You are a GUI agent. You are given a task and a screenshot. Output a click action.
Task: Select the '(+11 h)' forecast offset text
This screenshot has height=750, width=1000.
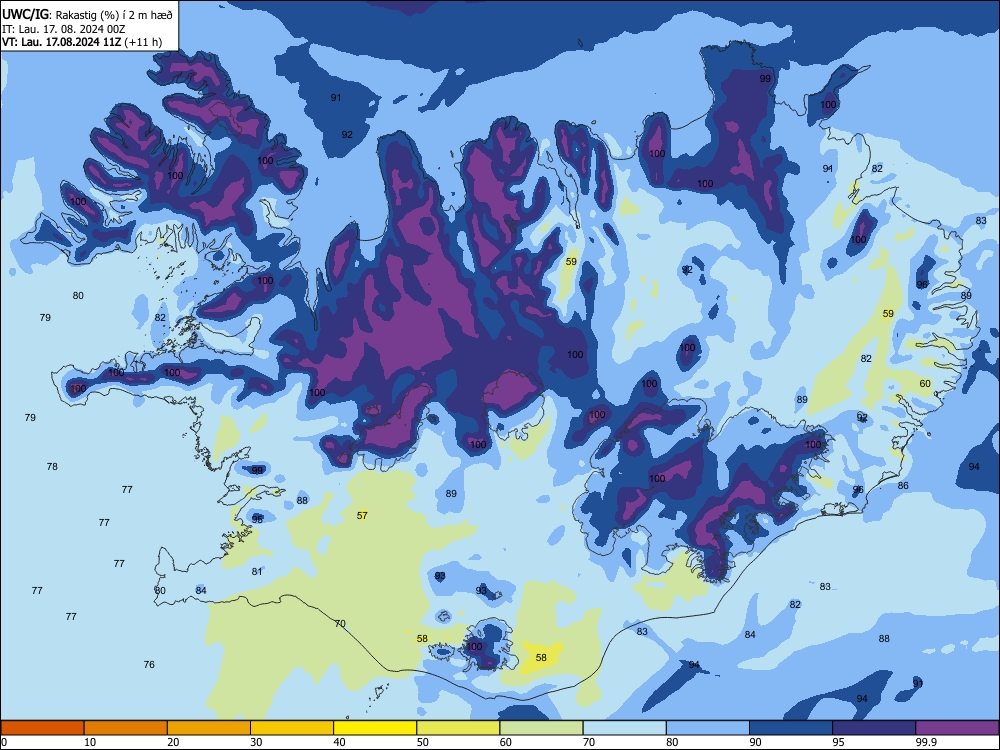[x=143, y=42]
